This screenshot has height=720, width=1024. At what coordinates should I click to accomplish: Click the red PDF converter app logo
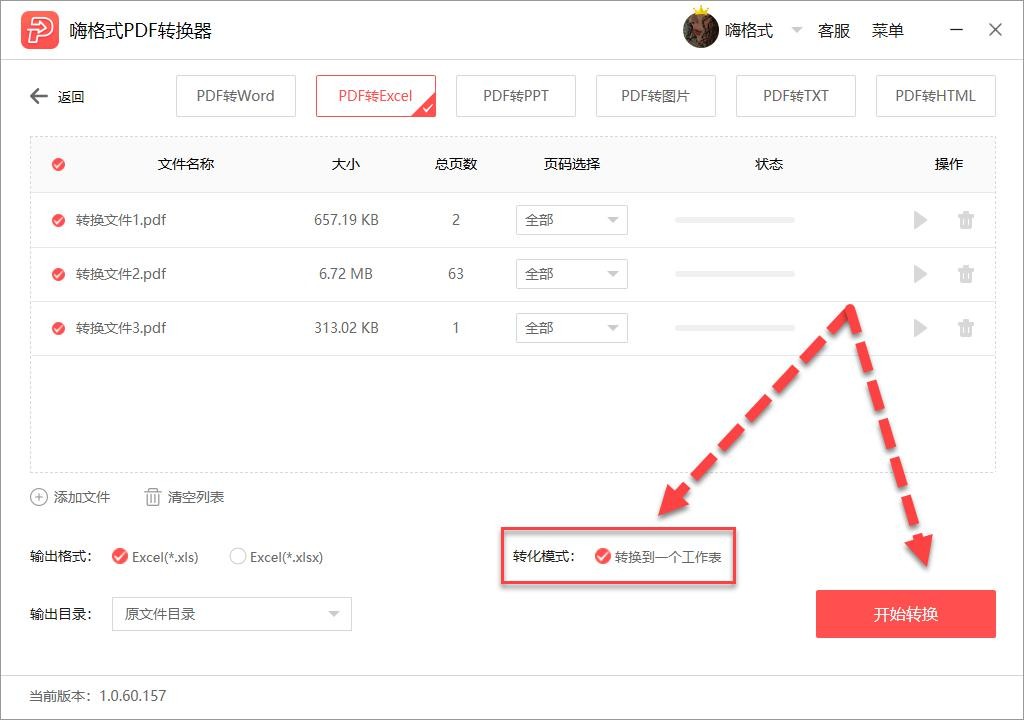pos(40,30)
